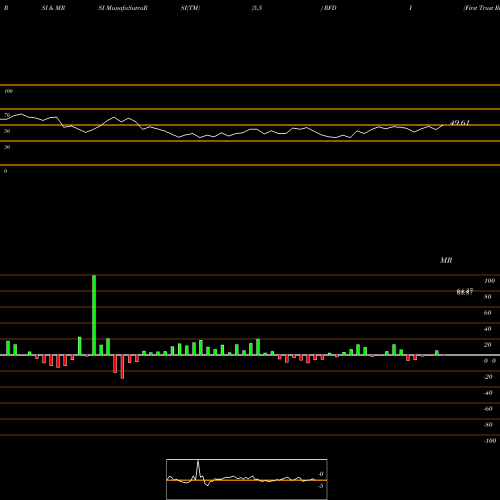
Task: Click the MR panel title label
Action: pos(446,260)
